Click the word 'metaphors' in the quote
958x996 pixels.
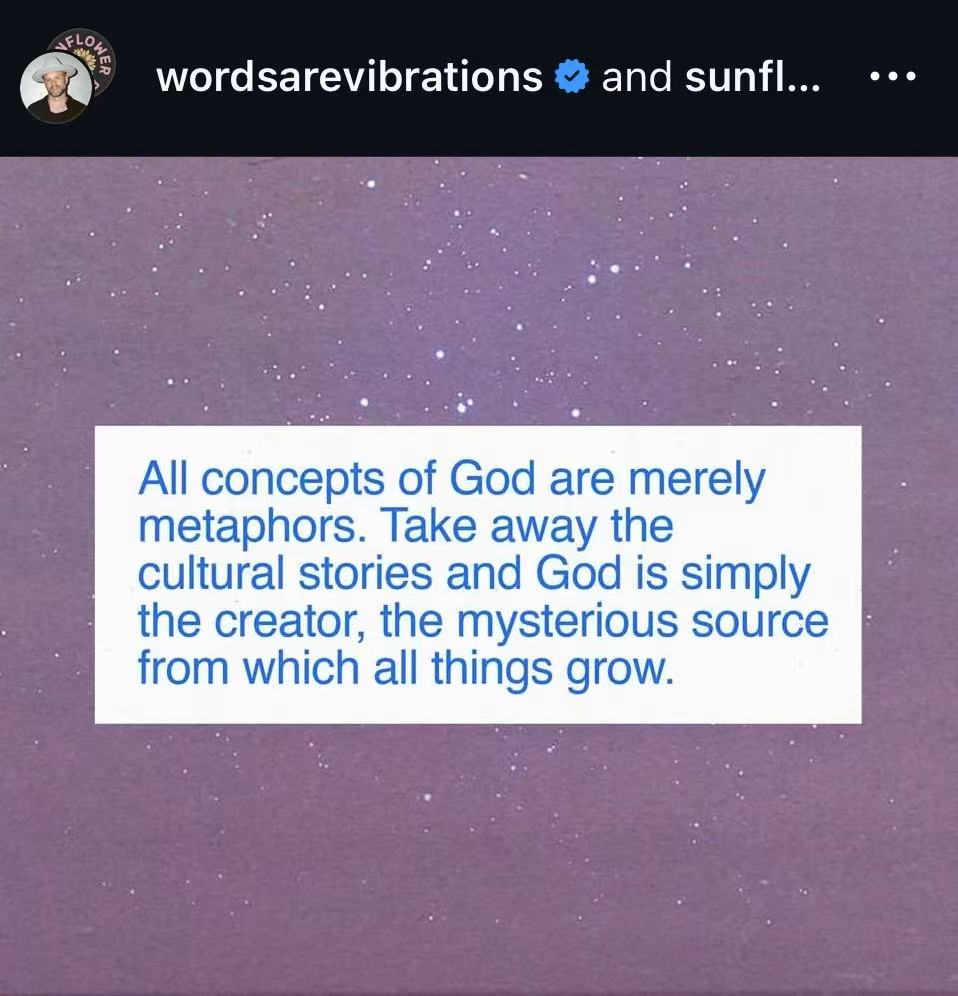tap(248, 528)
